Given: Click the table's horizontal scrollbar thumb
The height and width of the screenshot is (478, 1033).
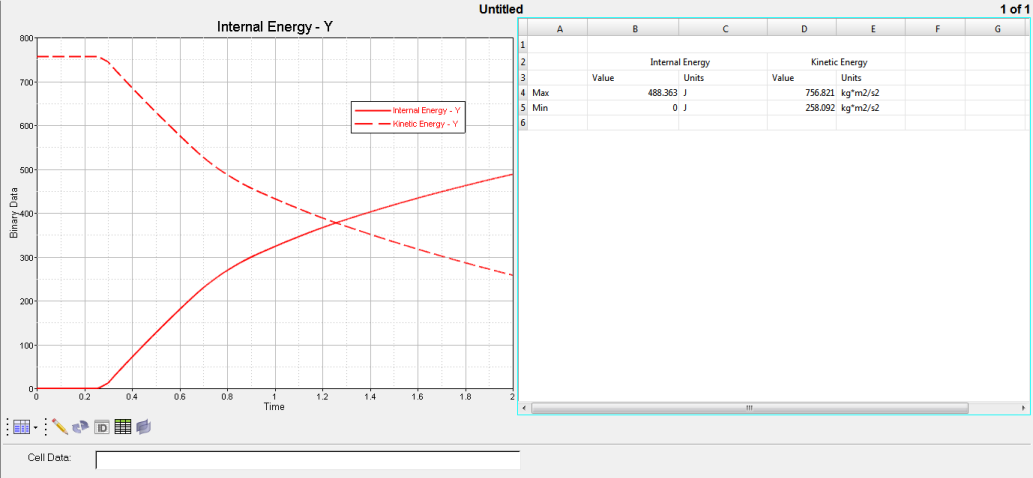Looking at the screenshot, I should [750, 408].
